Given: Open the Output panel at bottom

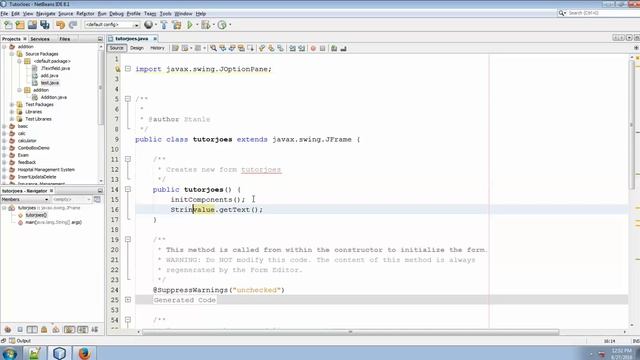Looking at the screenshot, I should tap(20, 341).
